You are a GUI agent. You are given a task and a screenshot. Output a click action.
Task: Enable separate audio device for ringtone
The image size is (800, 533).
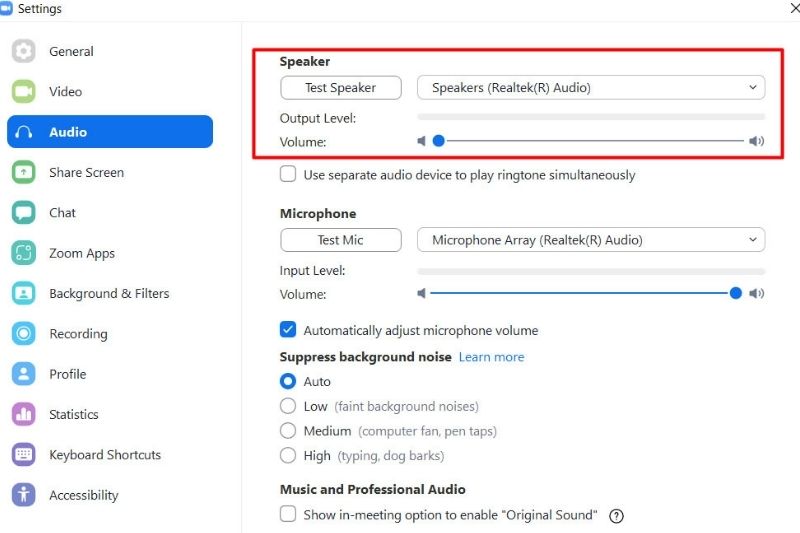pos(288,175)
